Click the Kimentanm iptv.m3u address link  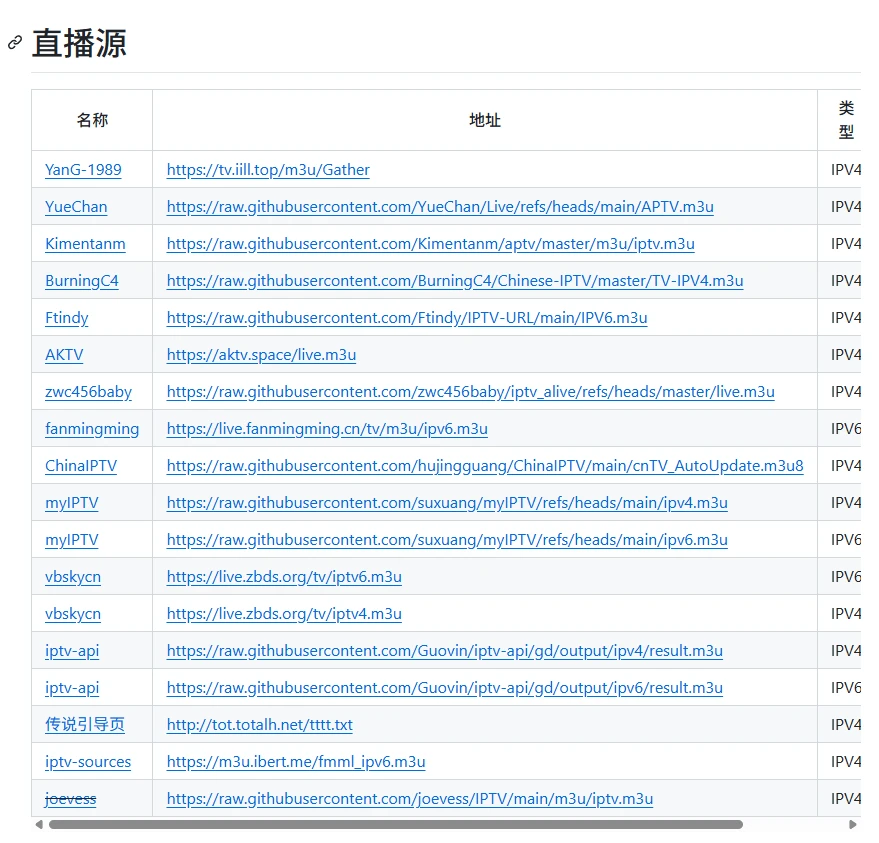point(430,244)
